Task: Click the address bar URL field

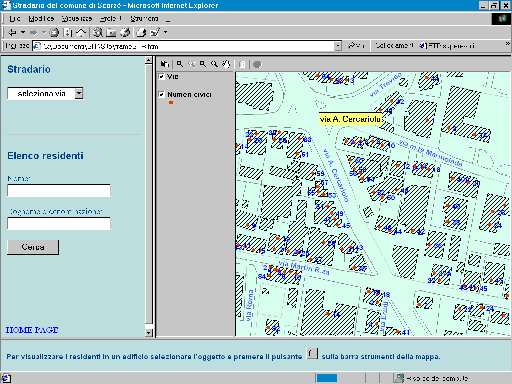Action: point(187,46)
